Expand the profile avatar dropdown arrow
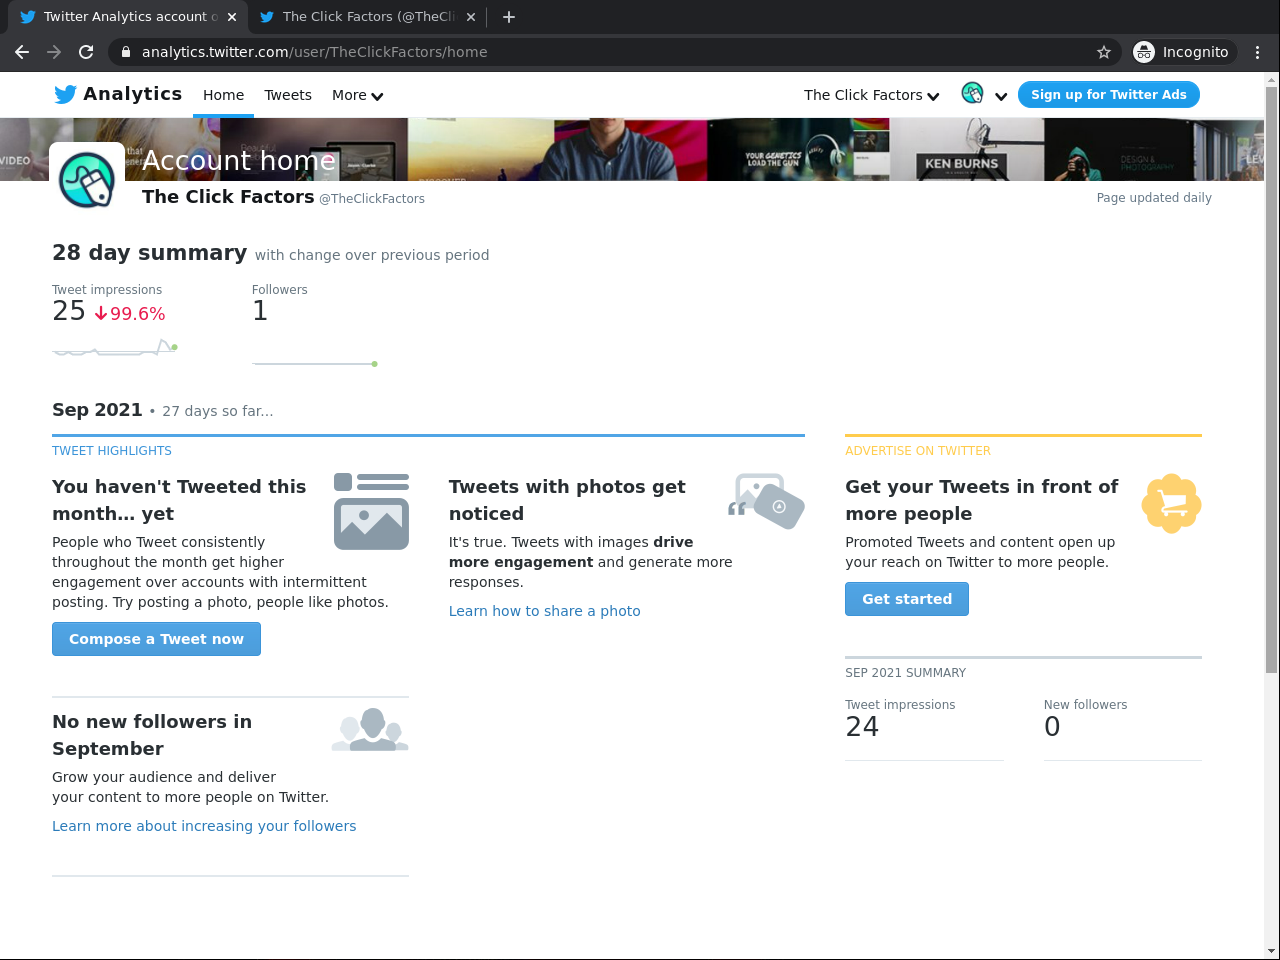Screen dimensions: 1280x960 click(x=1000, y=97)
